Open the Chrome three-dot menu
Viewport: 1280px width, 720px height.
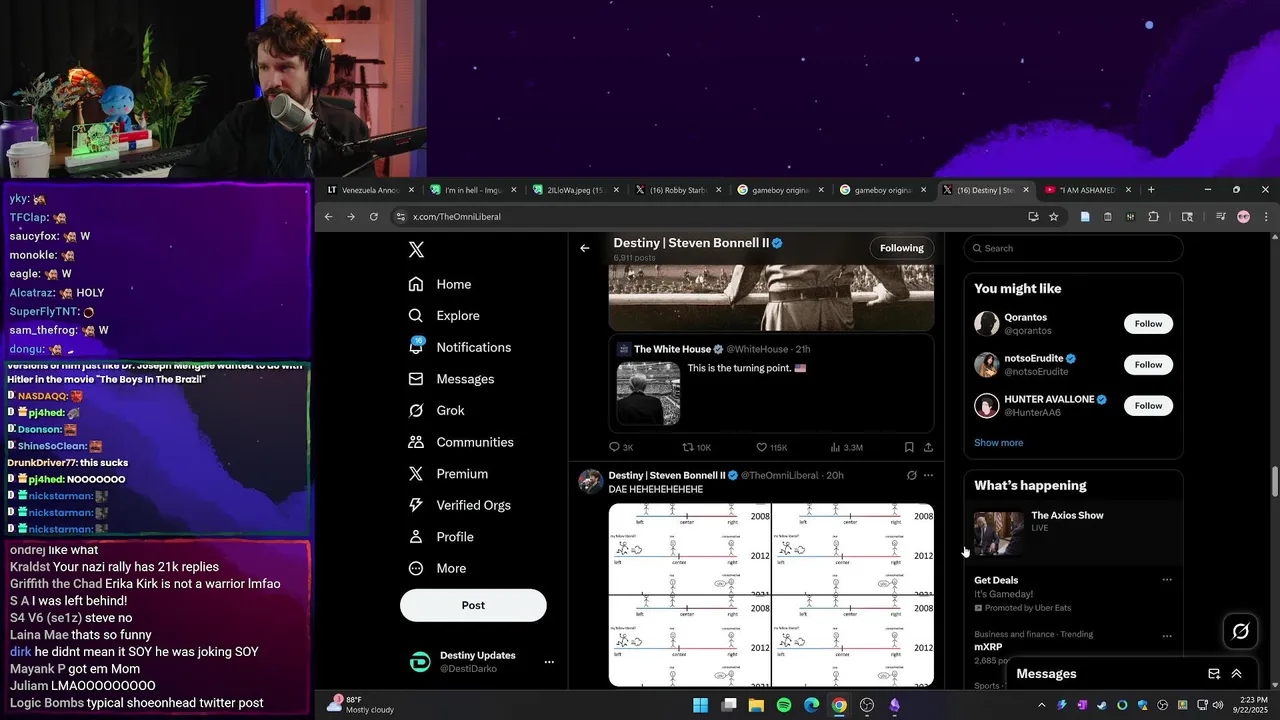(1266, 217)
